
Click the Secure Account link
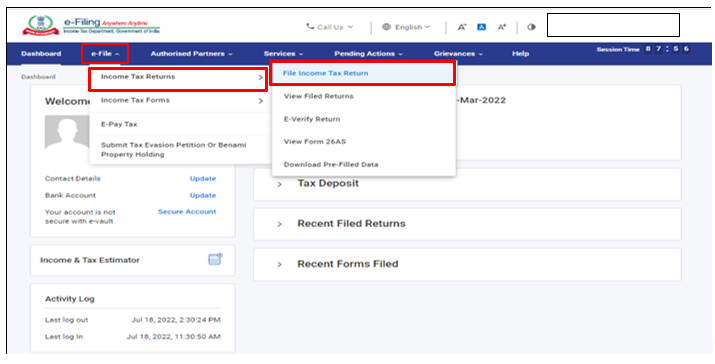pyautogui.click(x=187, y=212)
